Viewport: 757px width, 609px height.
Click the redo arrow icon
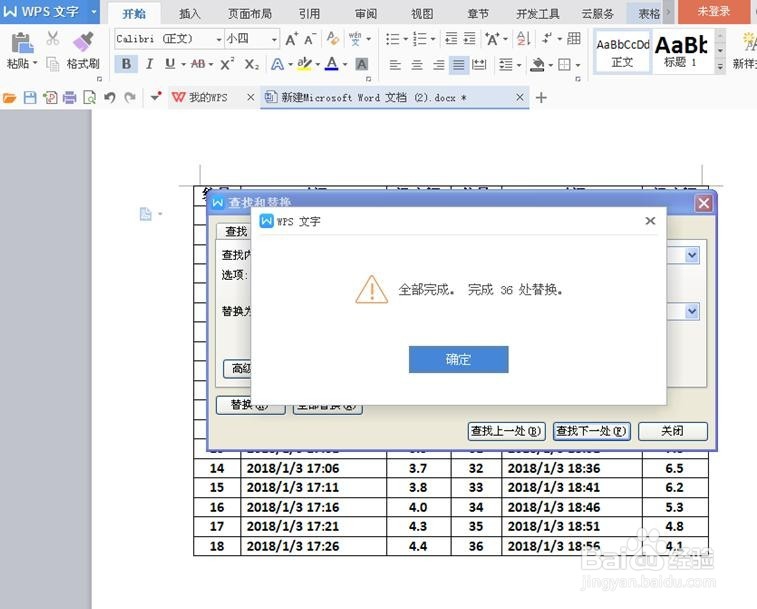pos(129,98)
